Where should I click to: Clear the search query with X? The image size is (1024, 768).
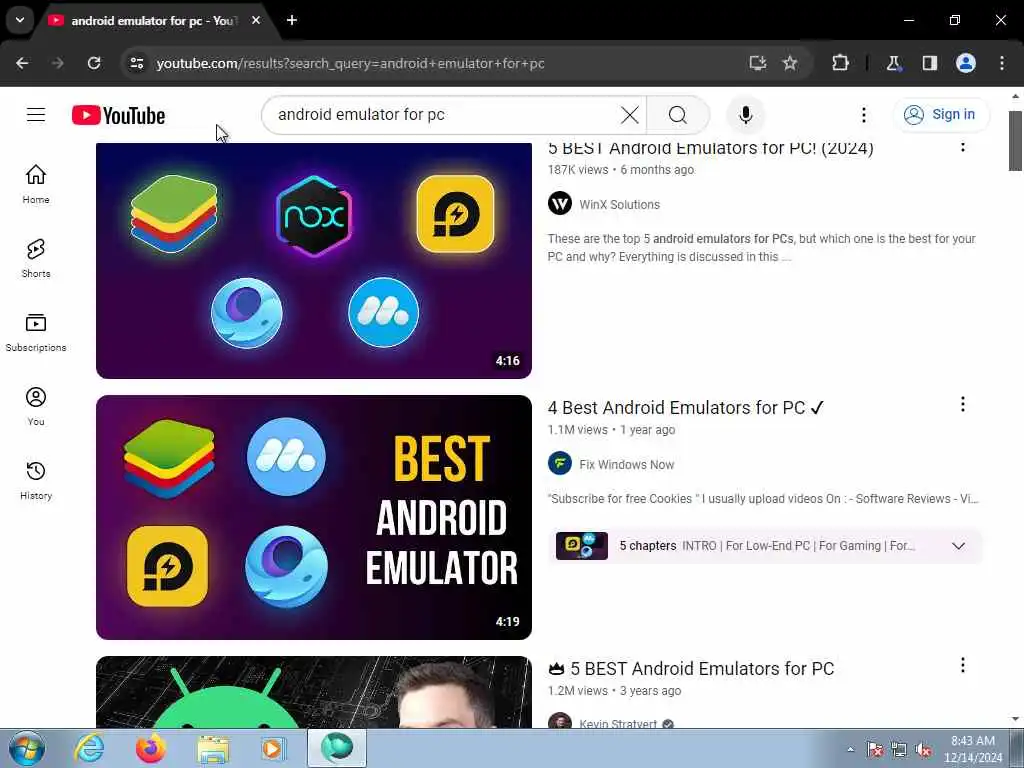point(630,115)
